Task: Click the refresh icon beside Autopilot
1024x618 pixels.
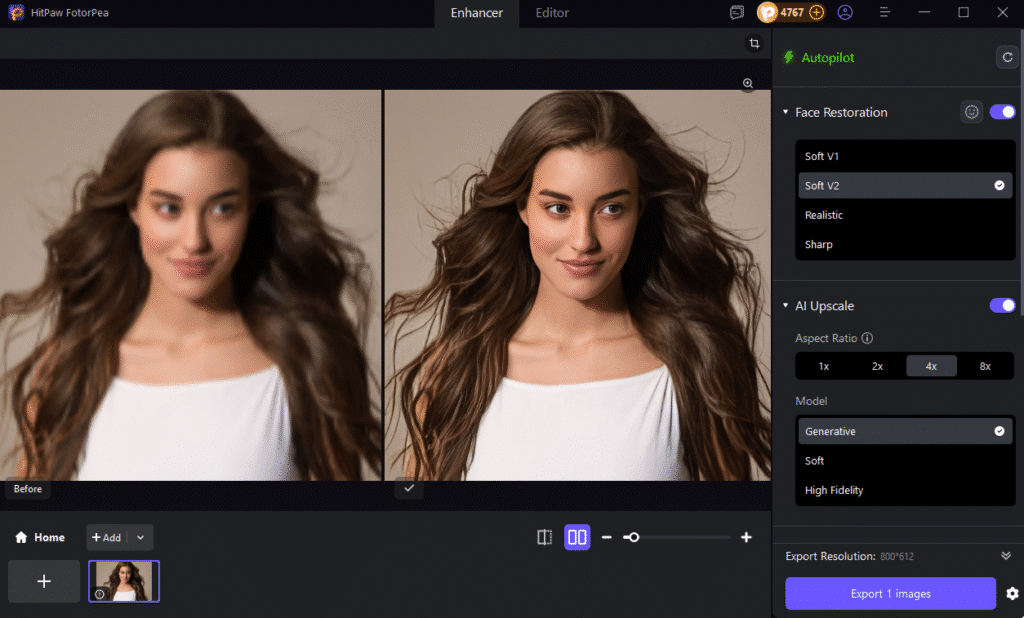Action: [1007, 57]
